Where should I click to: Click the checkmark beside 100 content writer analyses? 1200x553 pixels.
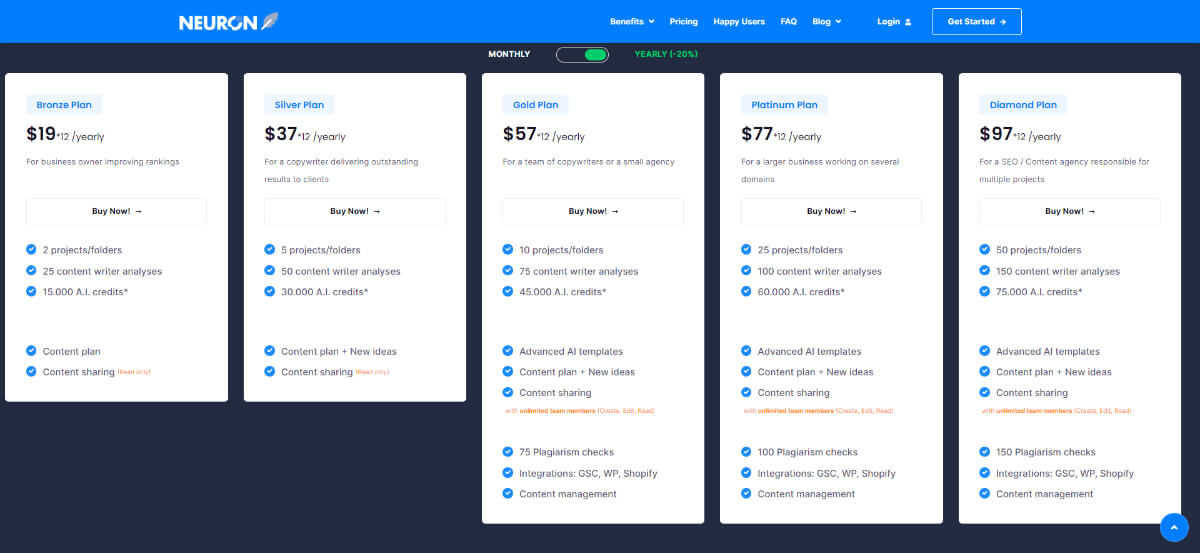pos(747,271)
